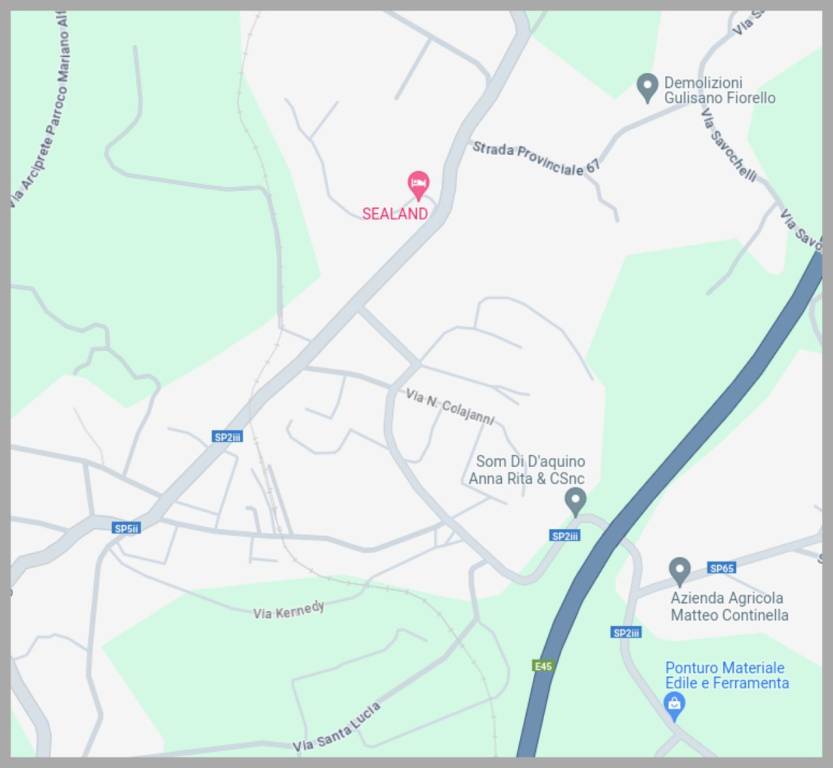
Task: Click the Strada Provinciale 67 road label
Action: 536,159
